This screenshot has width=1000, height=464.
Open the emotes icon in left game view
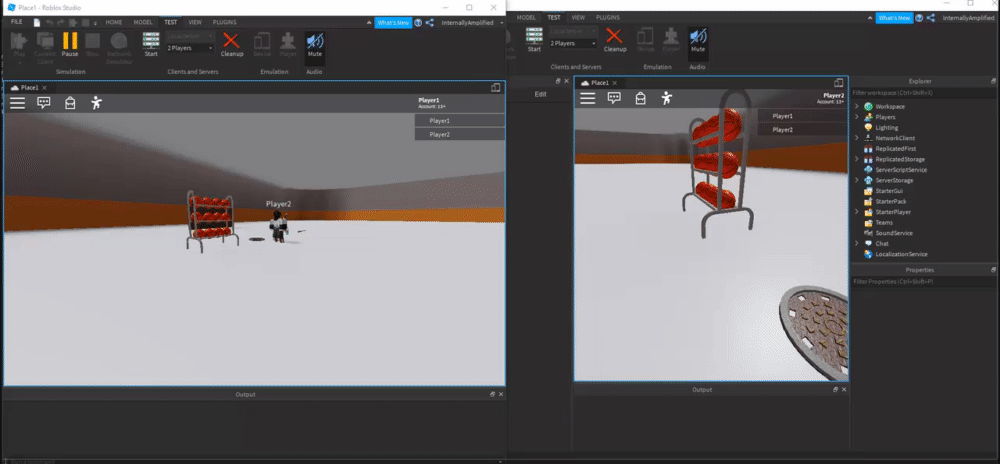pos(96,103)
